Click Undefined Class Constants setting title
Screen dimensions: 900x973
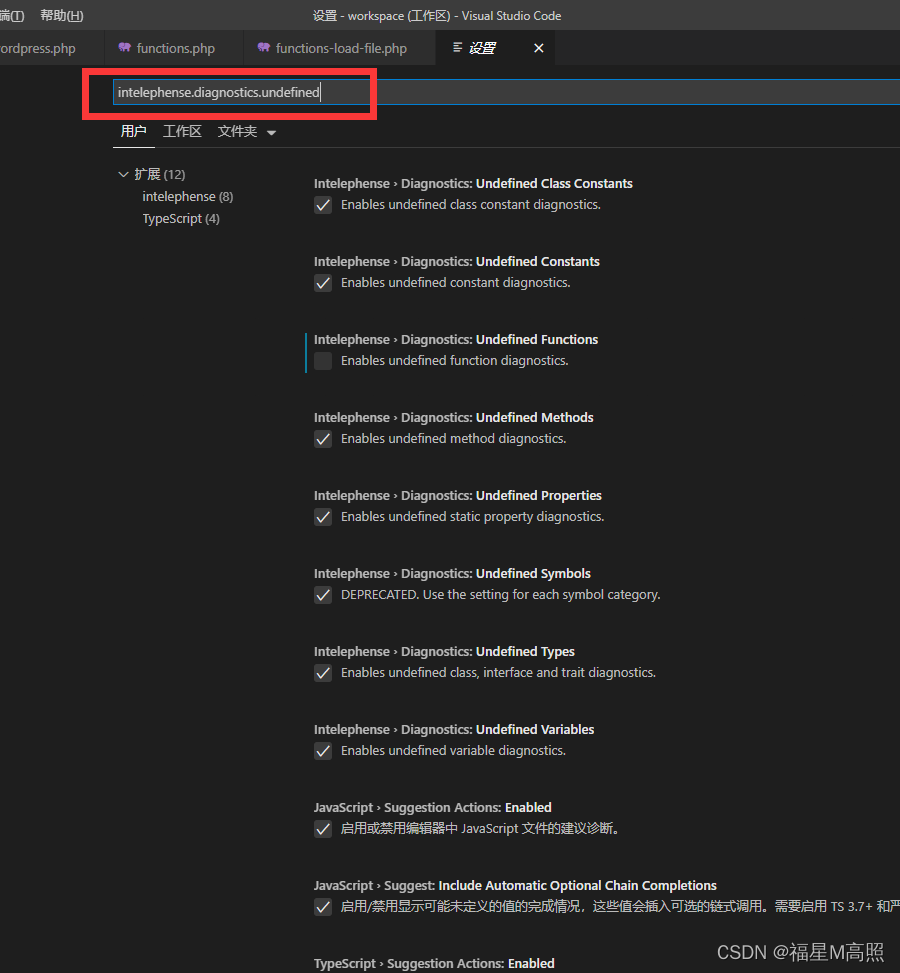(x=473, y=184)
